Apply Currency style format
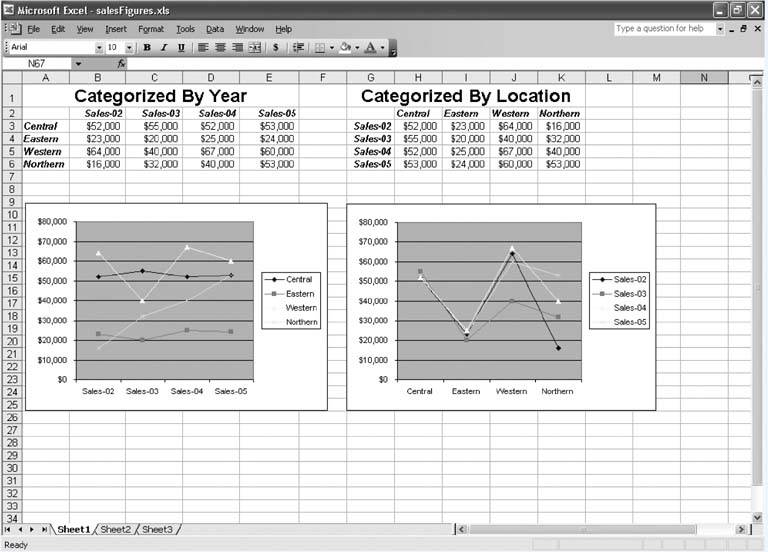 (x=276, y=48)
